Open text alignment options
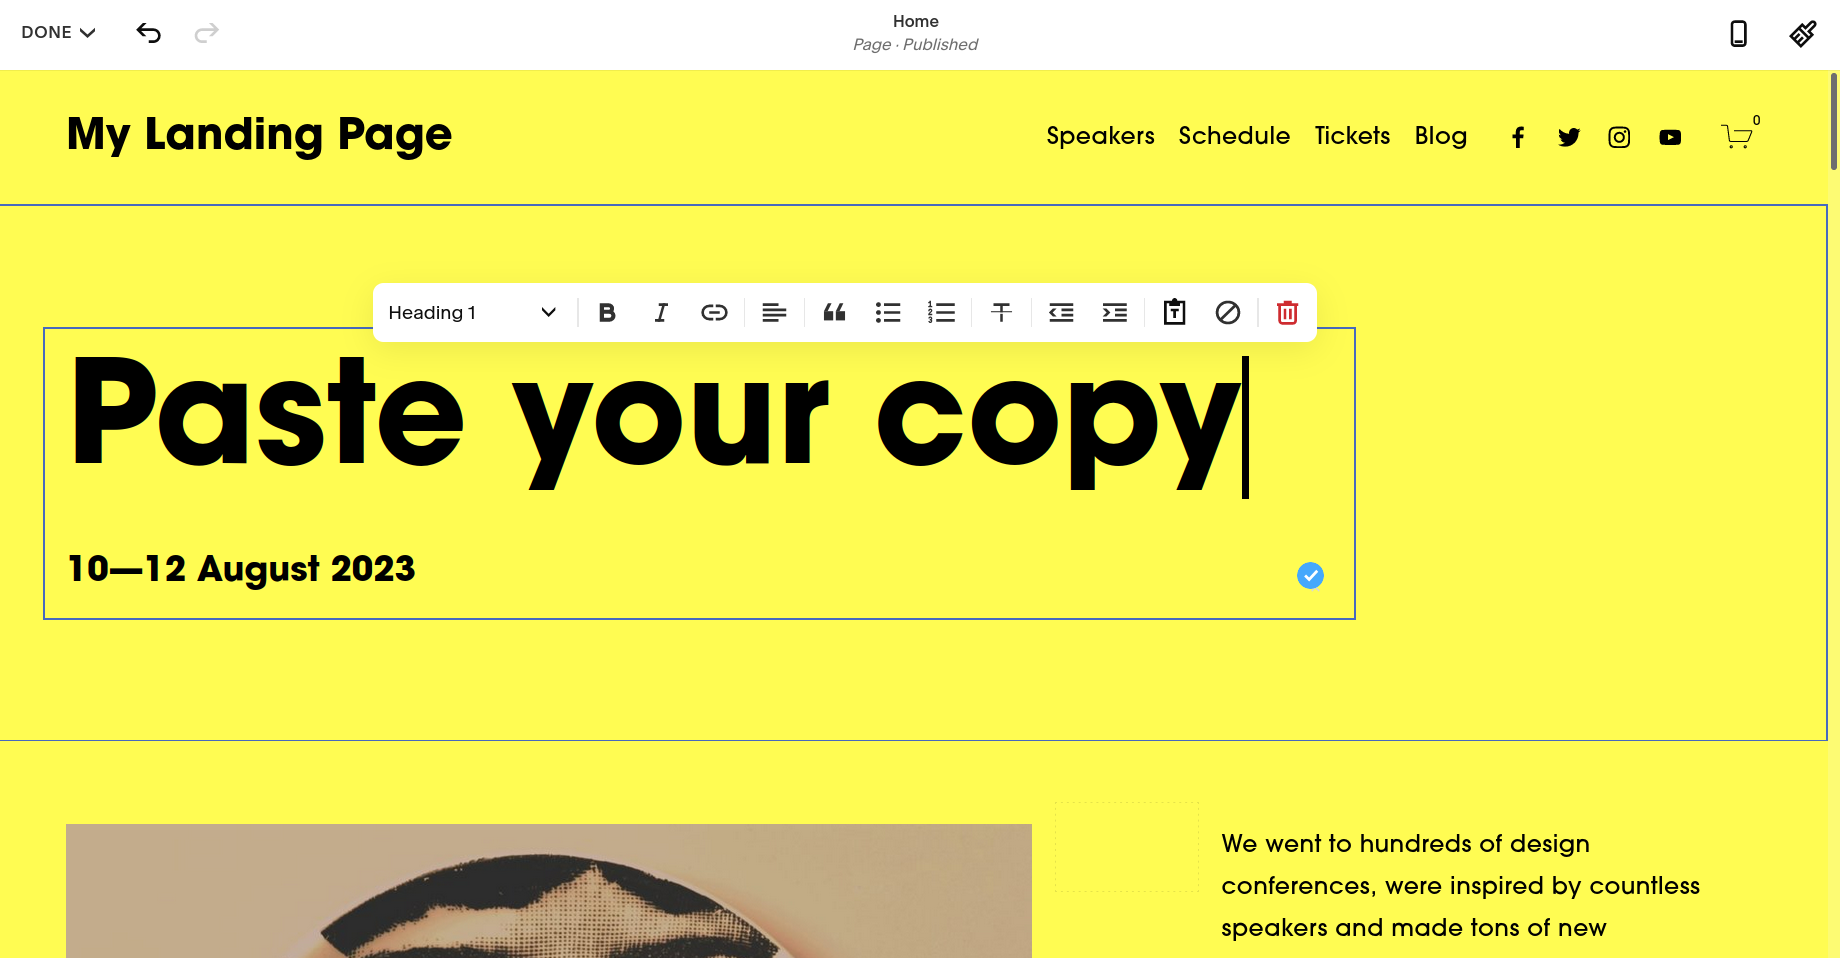Viewport: 1840px width, 958px height. (x=774, y=313)
